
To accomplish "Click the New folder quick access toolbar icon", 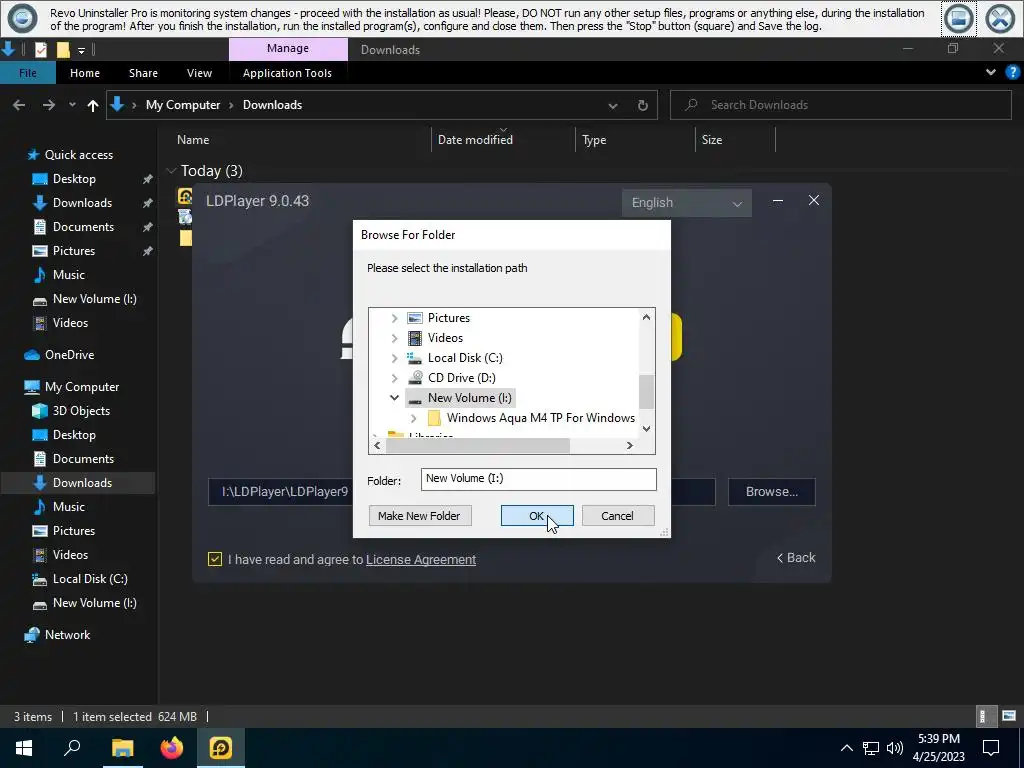I will coord(63,50).
